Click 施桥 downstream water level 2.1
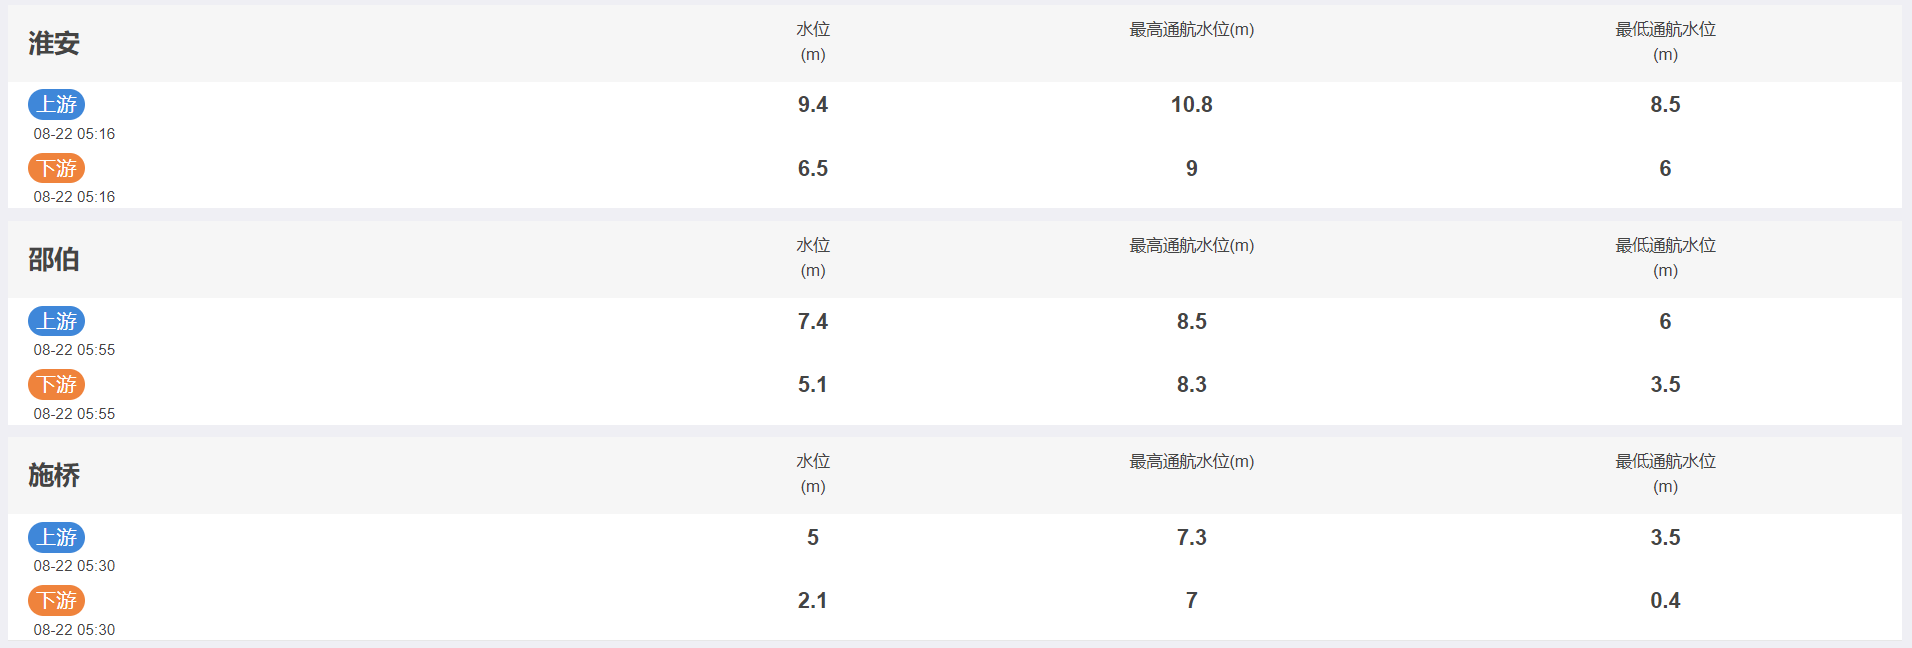 [813, 601]
